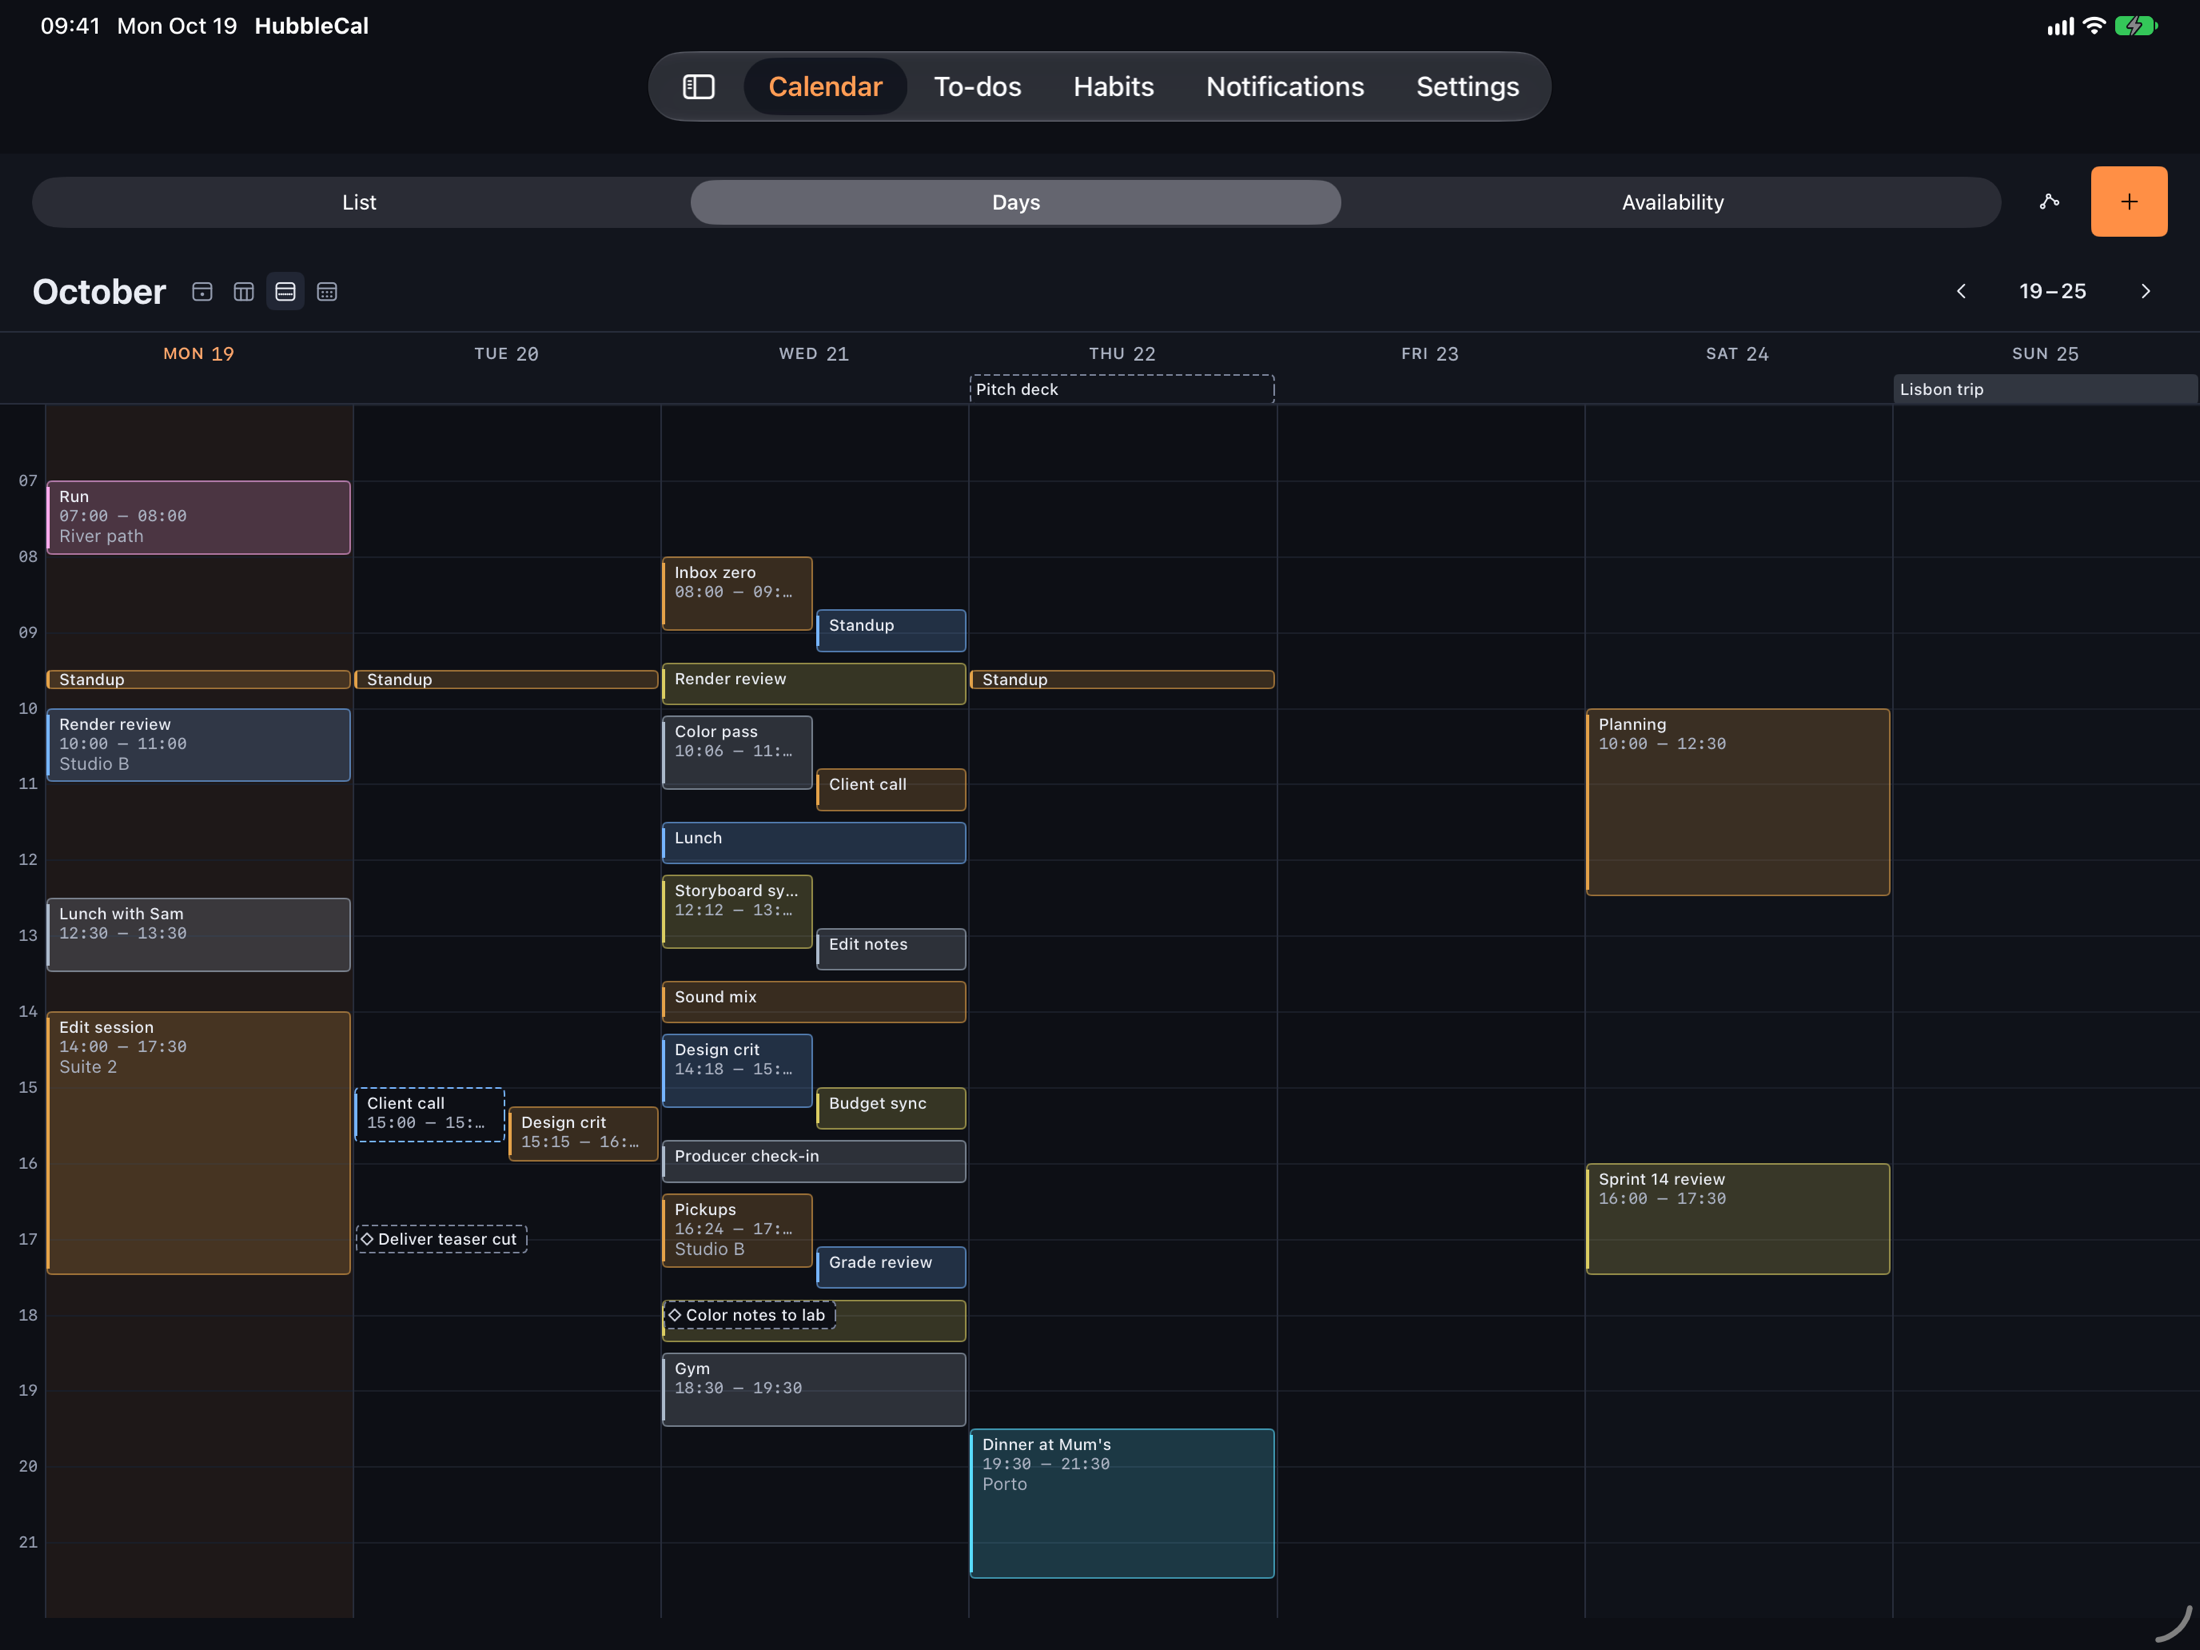The image size is (2200, 1650).
Task: Switch to three-column view icon
Action: (243, 292)
